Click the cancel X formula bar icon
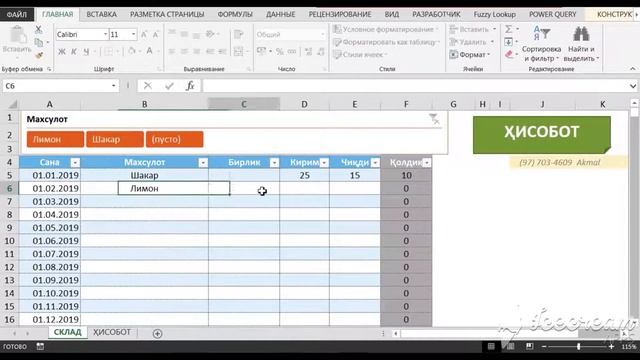This screenshot has height=360, width=640. click(x=148, y=86)
